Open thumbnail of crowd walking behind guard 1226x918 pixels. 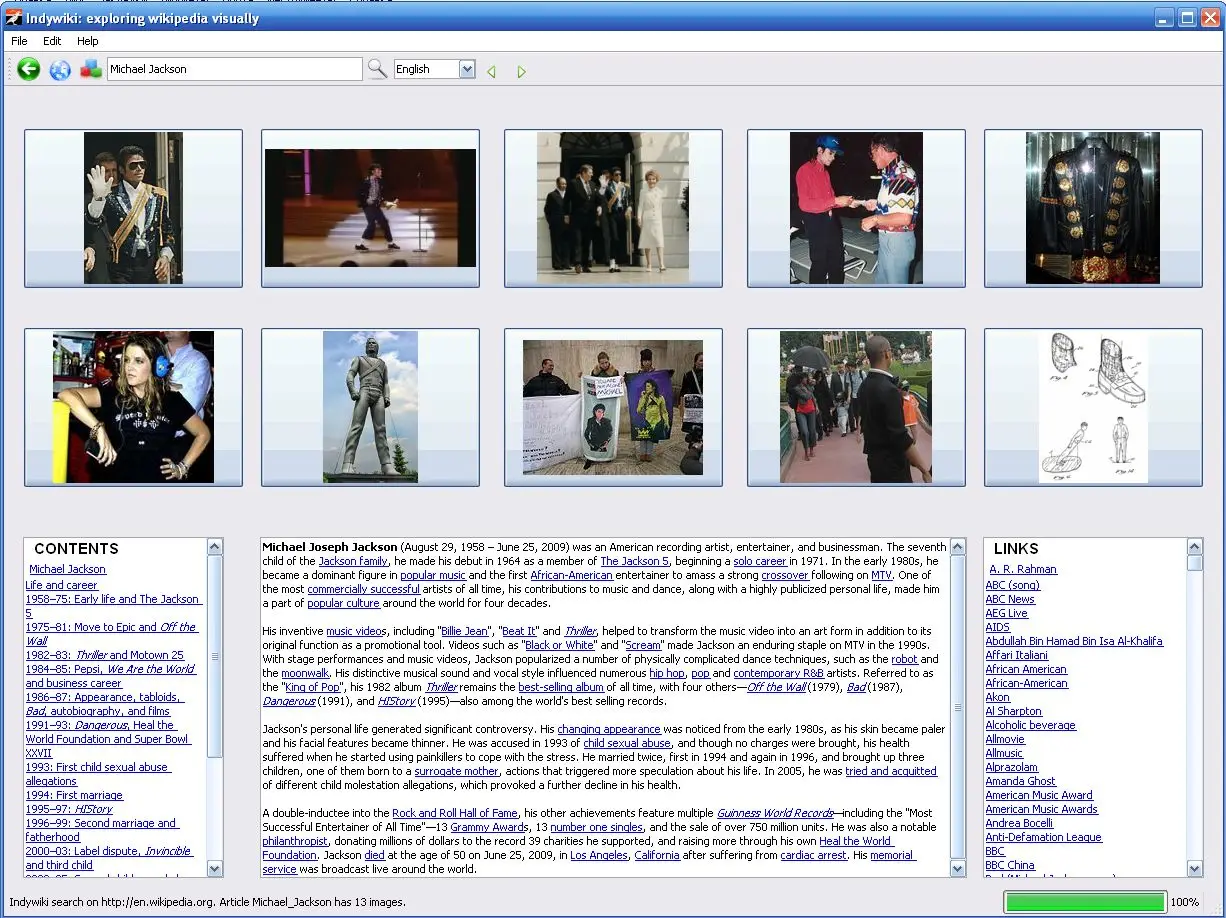click(x=856, y=407)
